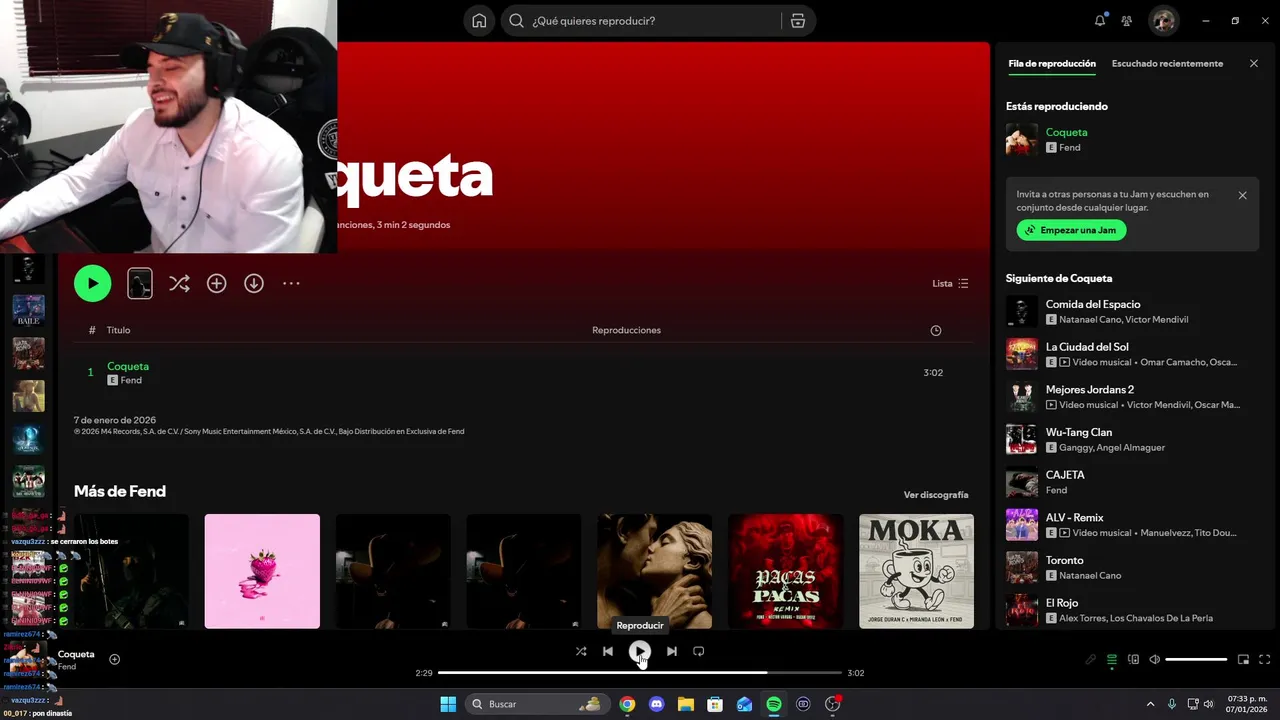Seek on the song progress bar
The height and width of the screenshot is (720, 1280).
pyautogui.click(x=640, y=673)
